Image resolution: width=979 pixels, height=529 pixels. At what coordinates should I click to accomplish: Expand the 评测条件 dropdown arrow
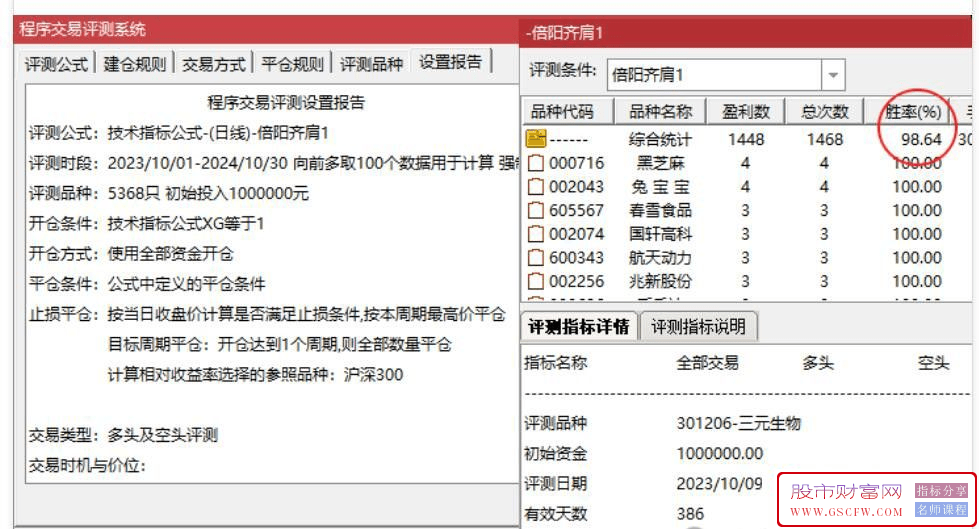point(833,75)
